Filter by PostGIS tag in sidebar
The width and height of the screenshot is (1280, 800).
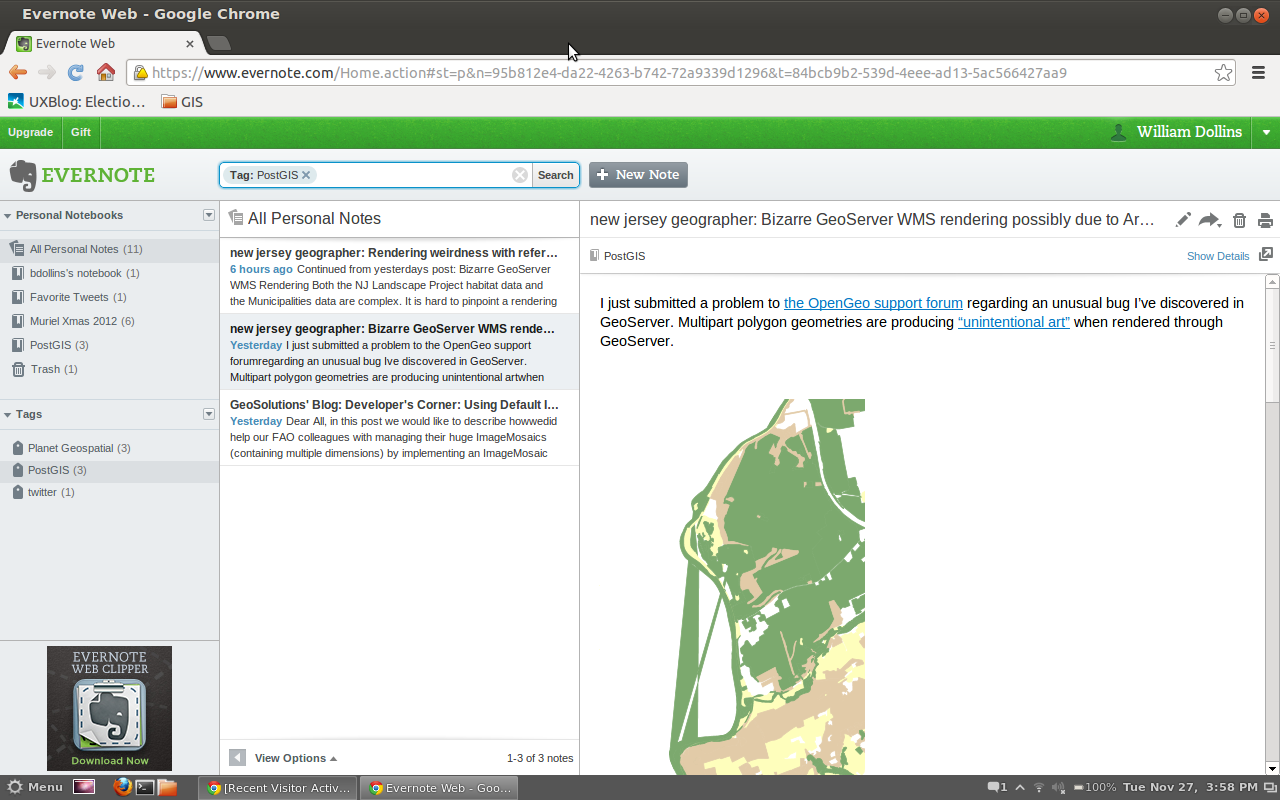pos(109,470)
